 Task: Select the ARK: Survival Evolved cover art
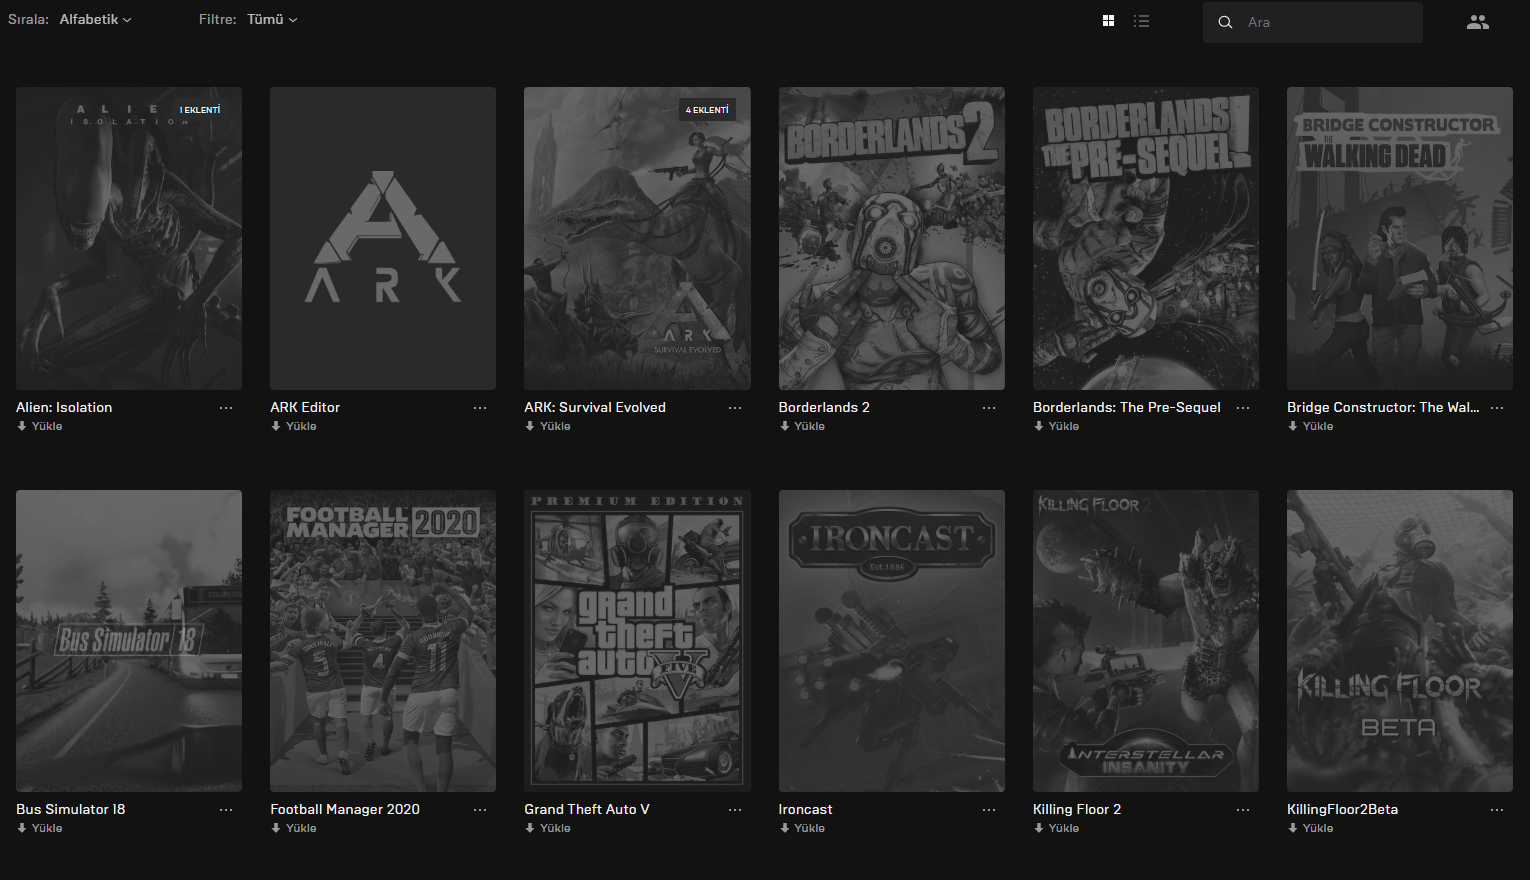637,238
